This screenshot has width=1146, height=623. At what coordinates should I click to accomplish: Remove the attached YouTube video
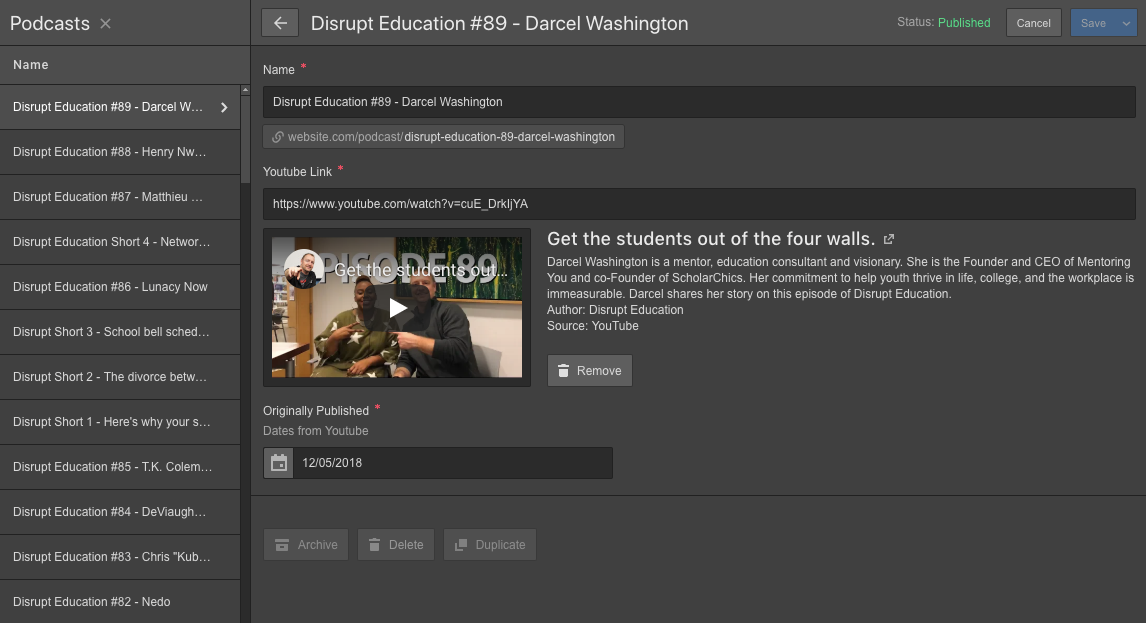coord(590,371)
